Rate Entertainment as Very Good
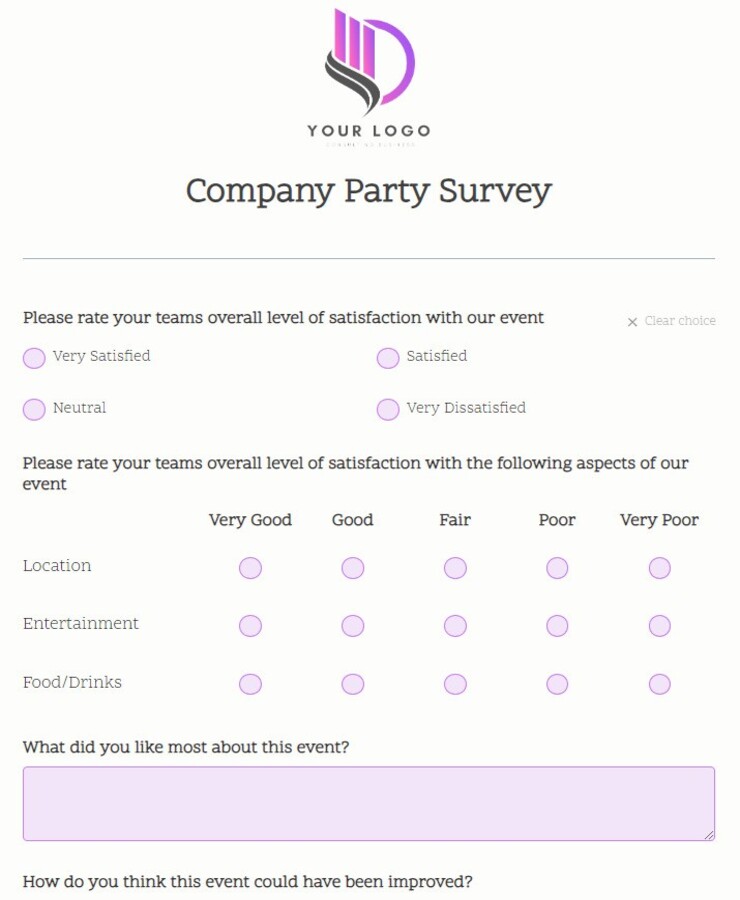740x900 pixels. click(x=250, y=625)
